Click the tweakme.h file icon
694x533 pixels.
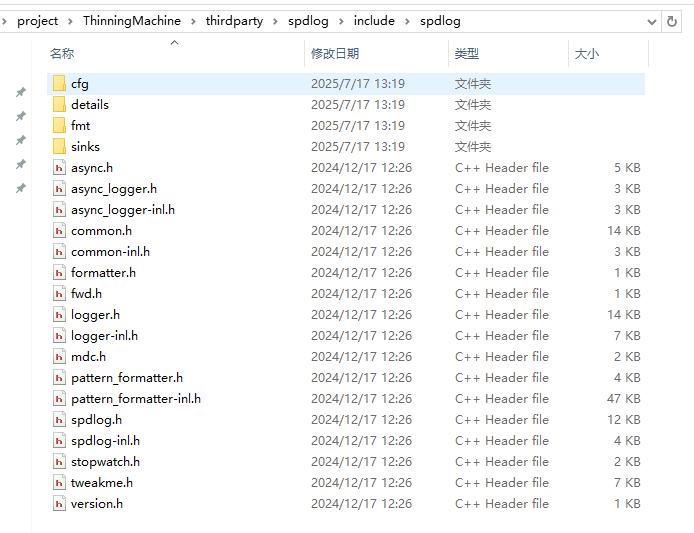pos(59,483)
